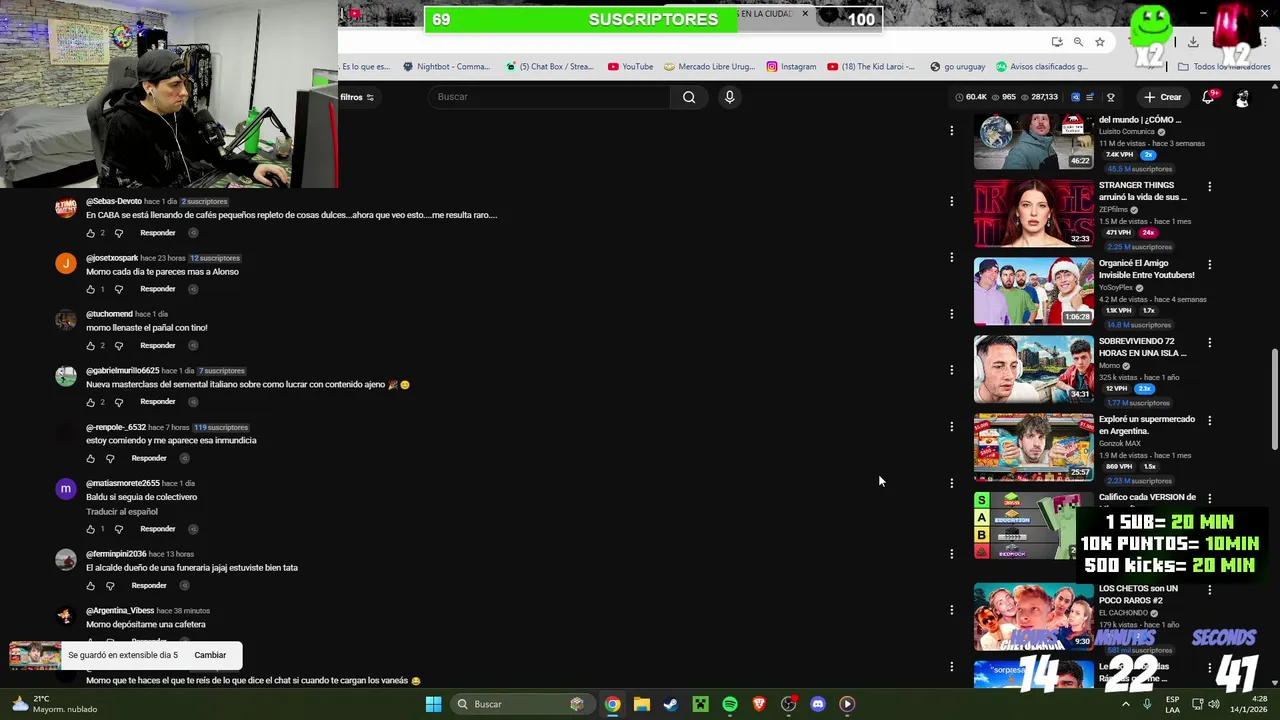1280x720 pixels.
Task: Reply to @gabrielmurillo6625's comment
Action: 157,402
